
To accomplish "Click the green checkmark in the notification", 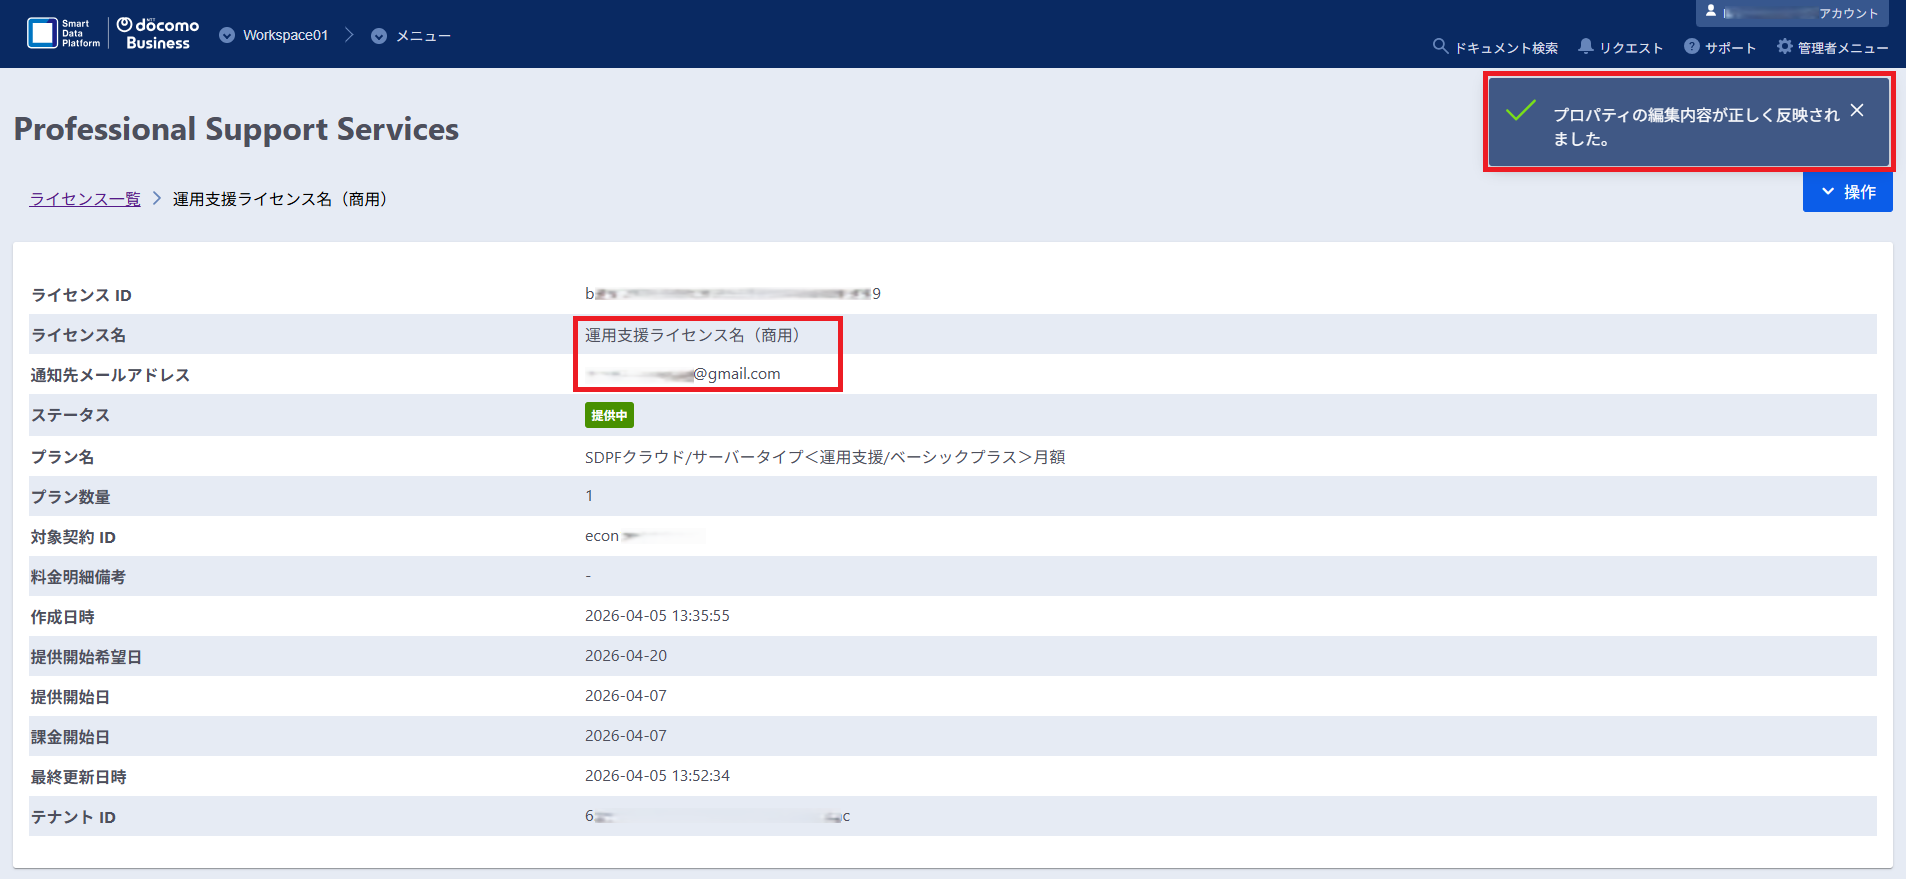I will 1520,110.
